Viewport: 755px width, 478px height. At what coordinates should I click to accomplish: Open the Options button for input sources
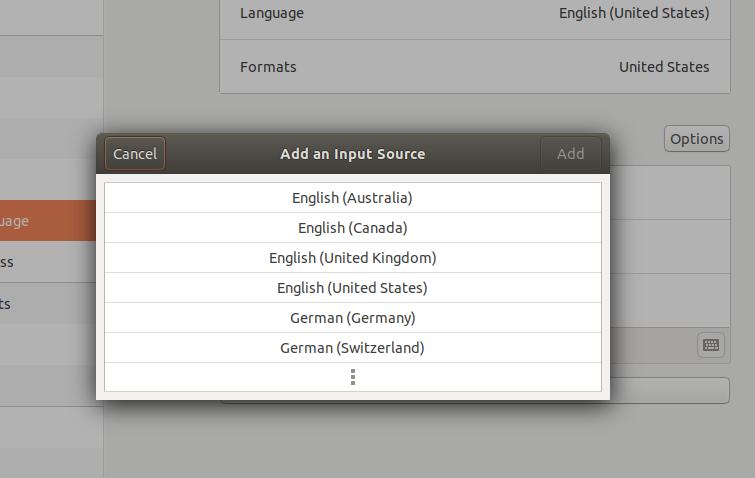click(696, 139)
